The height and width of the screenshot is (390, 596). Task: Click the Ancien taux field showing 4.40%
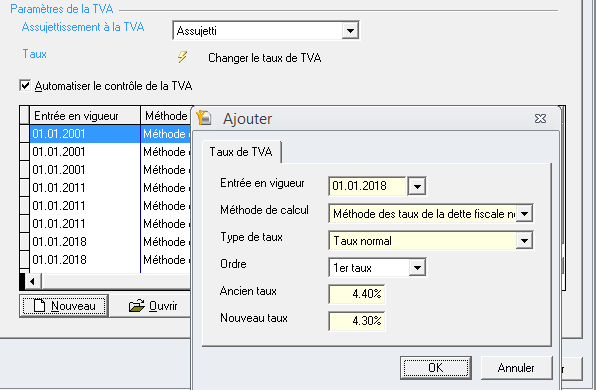(357, 294)
